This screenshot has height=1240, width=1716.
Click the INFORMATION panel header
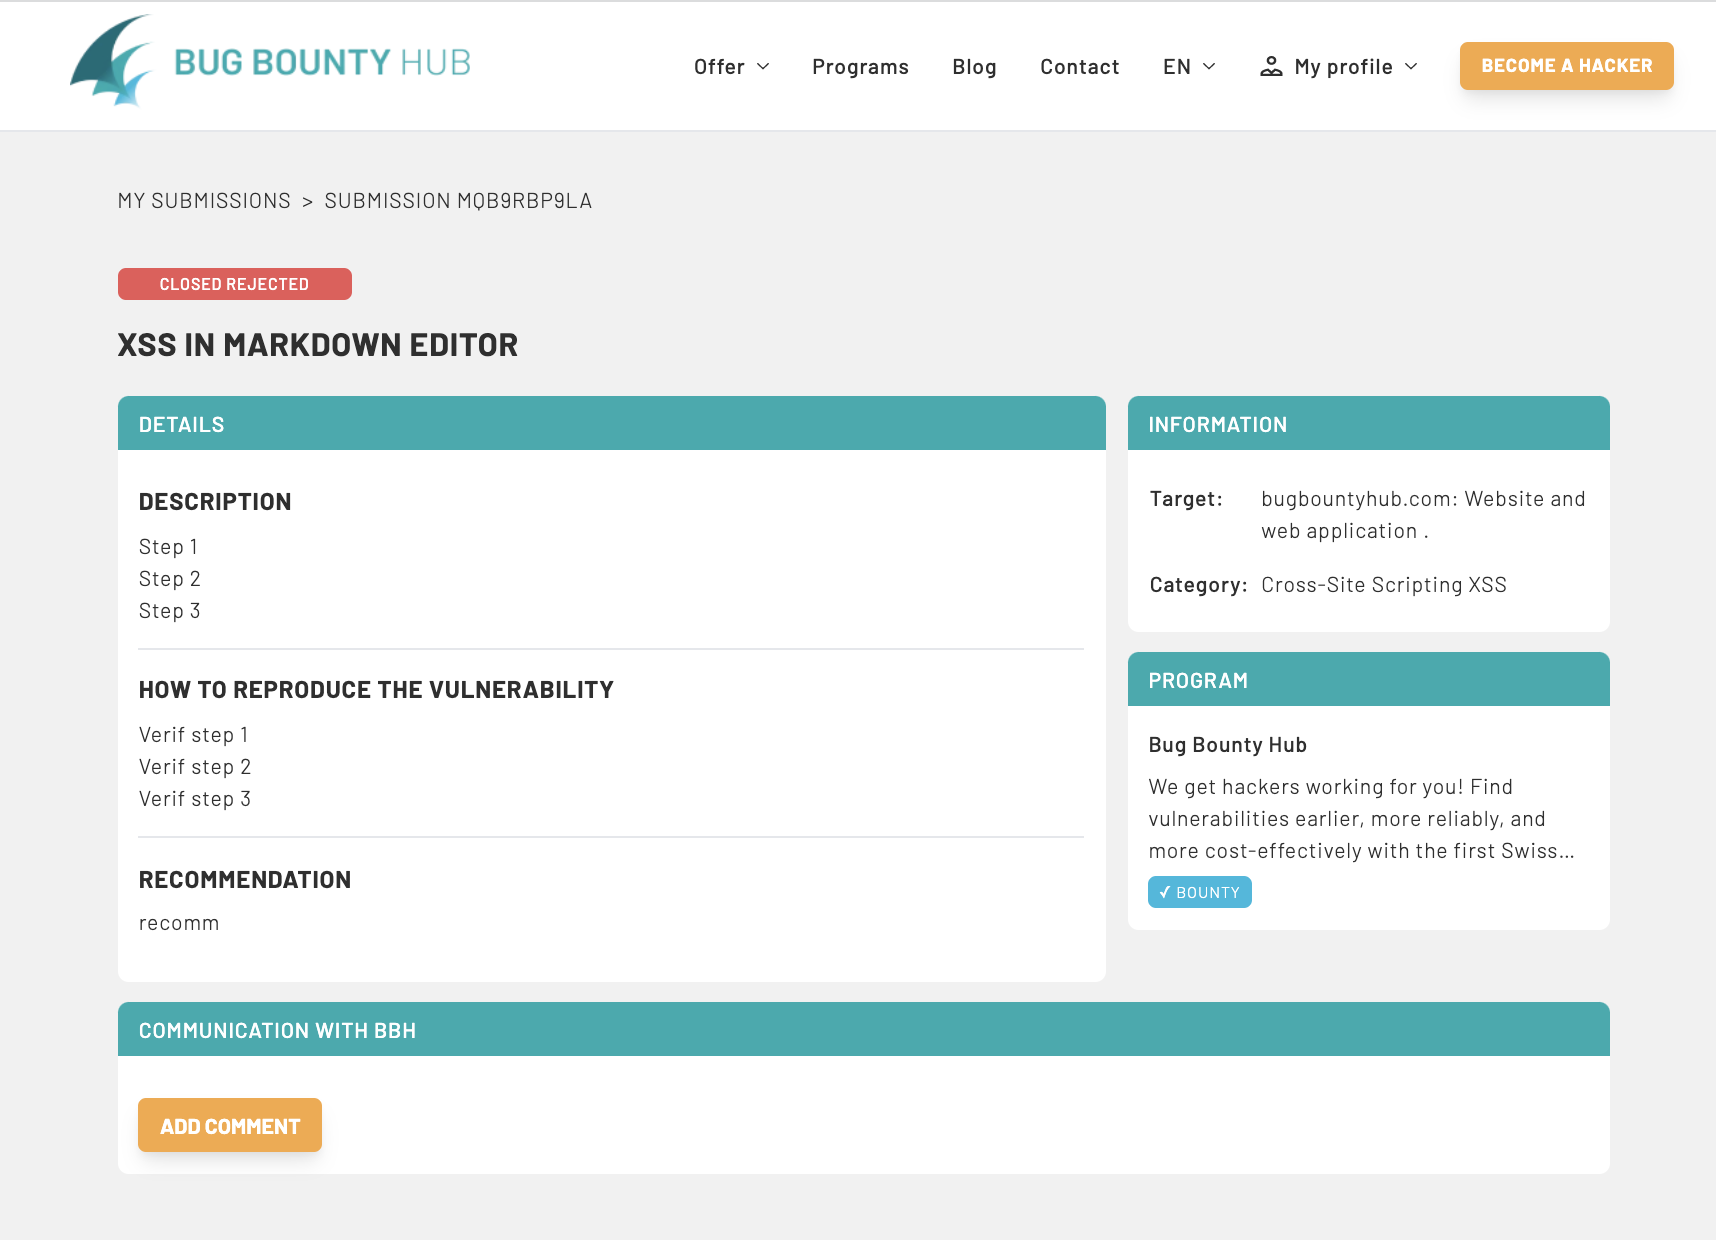pyautogui.click(x=1369, y=423)
